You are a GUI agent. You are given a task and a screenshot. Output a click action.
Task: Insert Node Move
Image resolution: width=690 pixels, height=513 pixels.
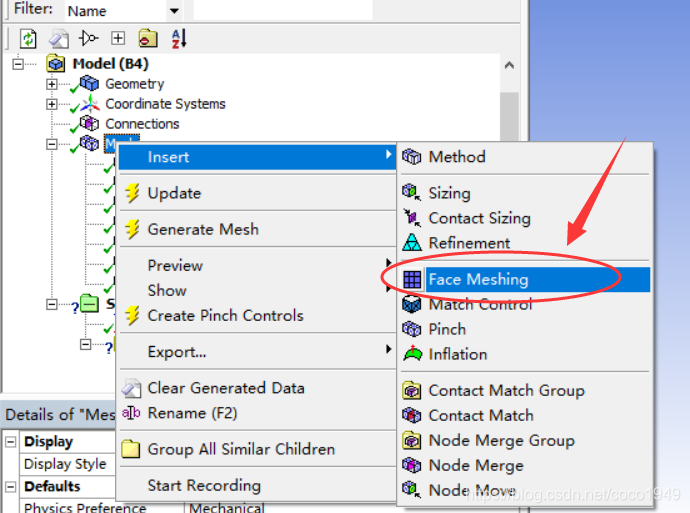525,490
